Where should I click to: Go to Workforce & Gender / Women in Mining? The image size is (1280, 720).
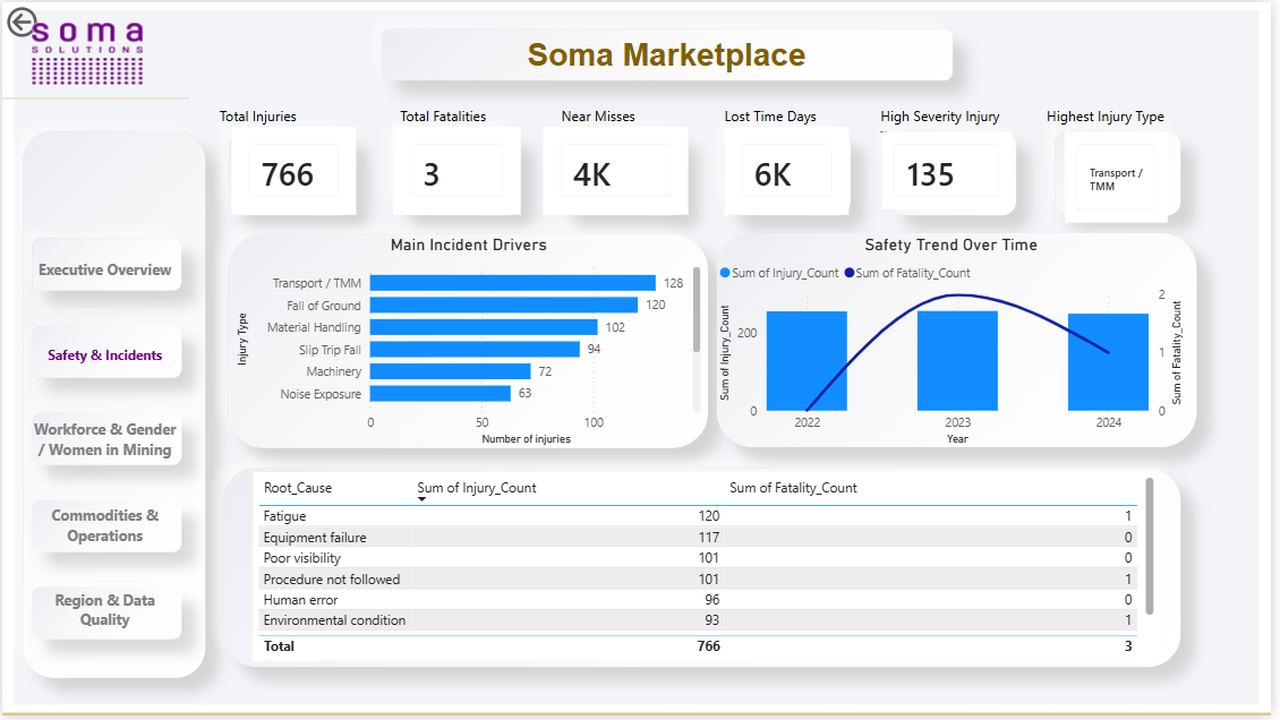pyautogui.click(x=106, y=439)
